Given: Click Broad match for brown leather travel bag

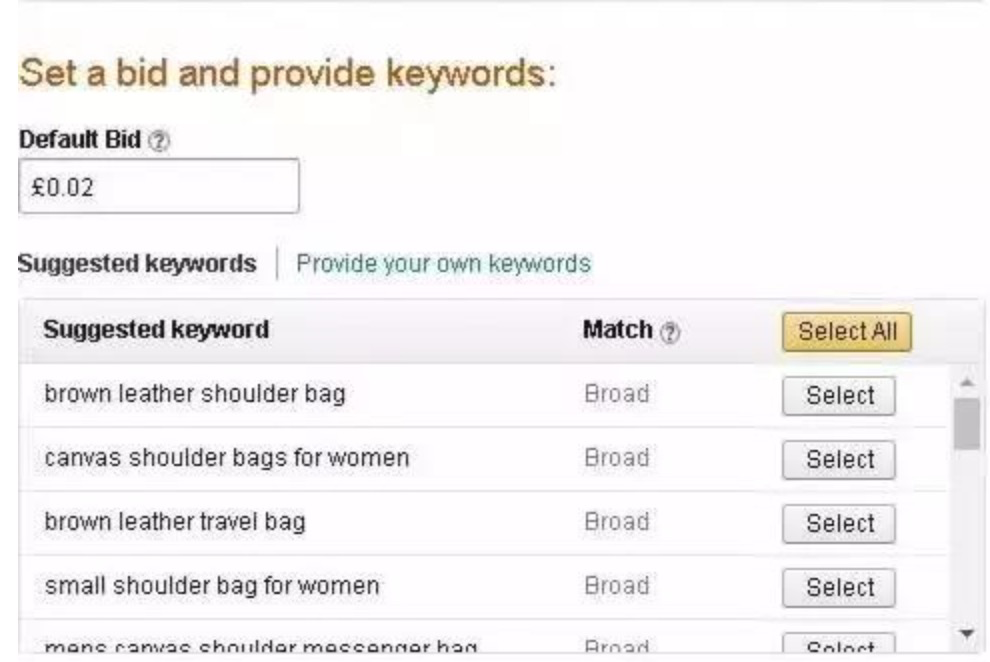Looking at the screenshot, I should pyautogui.click(x=616, y=522).
